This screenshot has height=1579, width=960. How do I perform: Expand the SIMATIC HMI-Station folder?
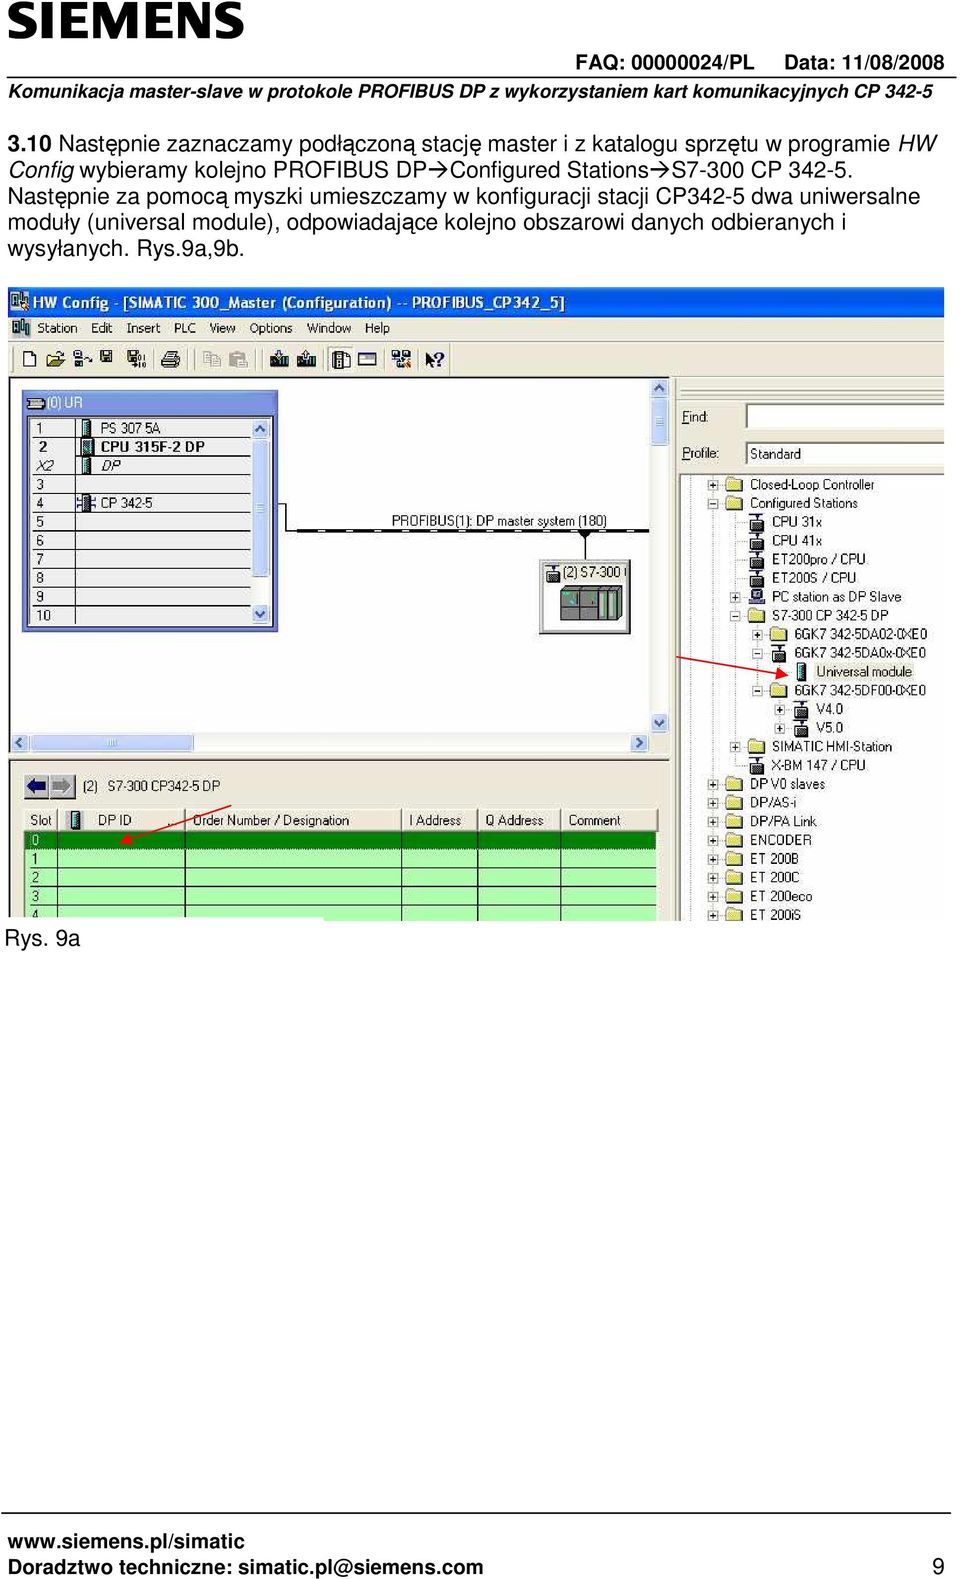tap(735, 746)
